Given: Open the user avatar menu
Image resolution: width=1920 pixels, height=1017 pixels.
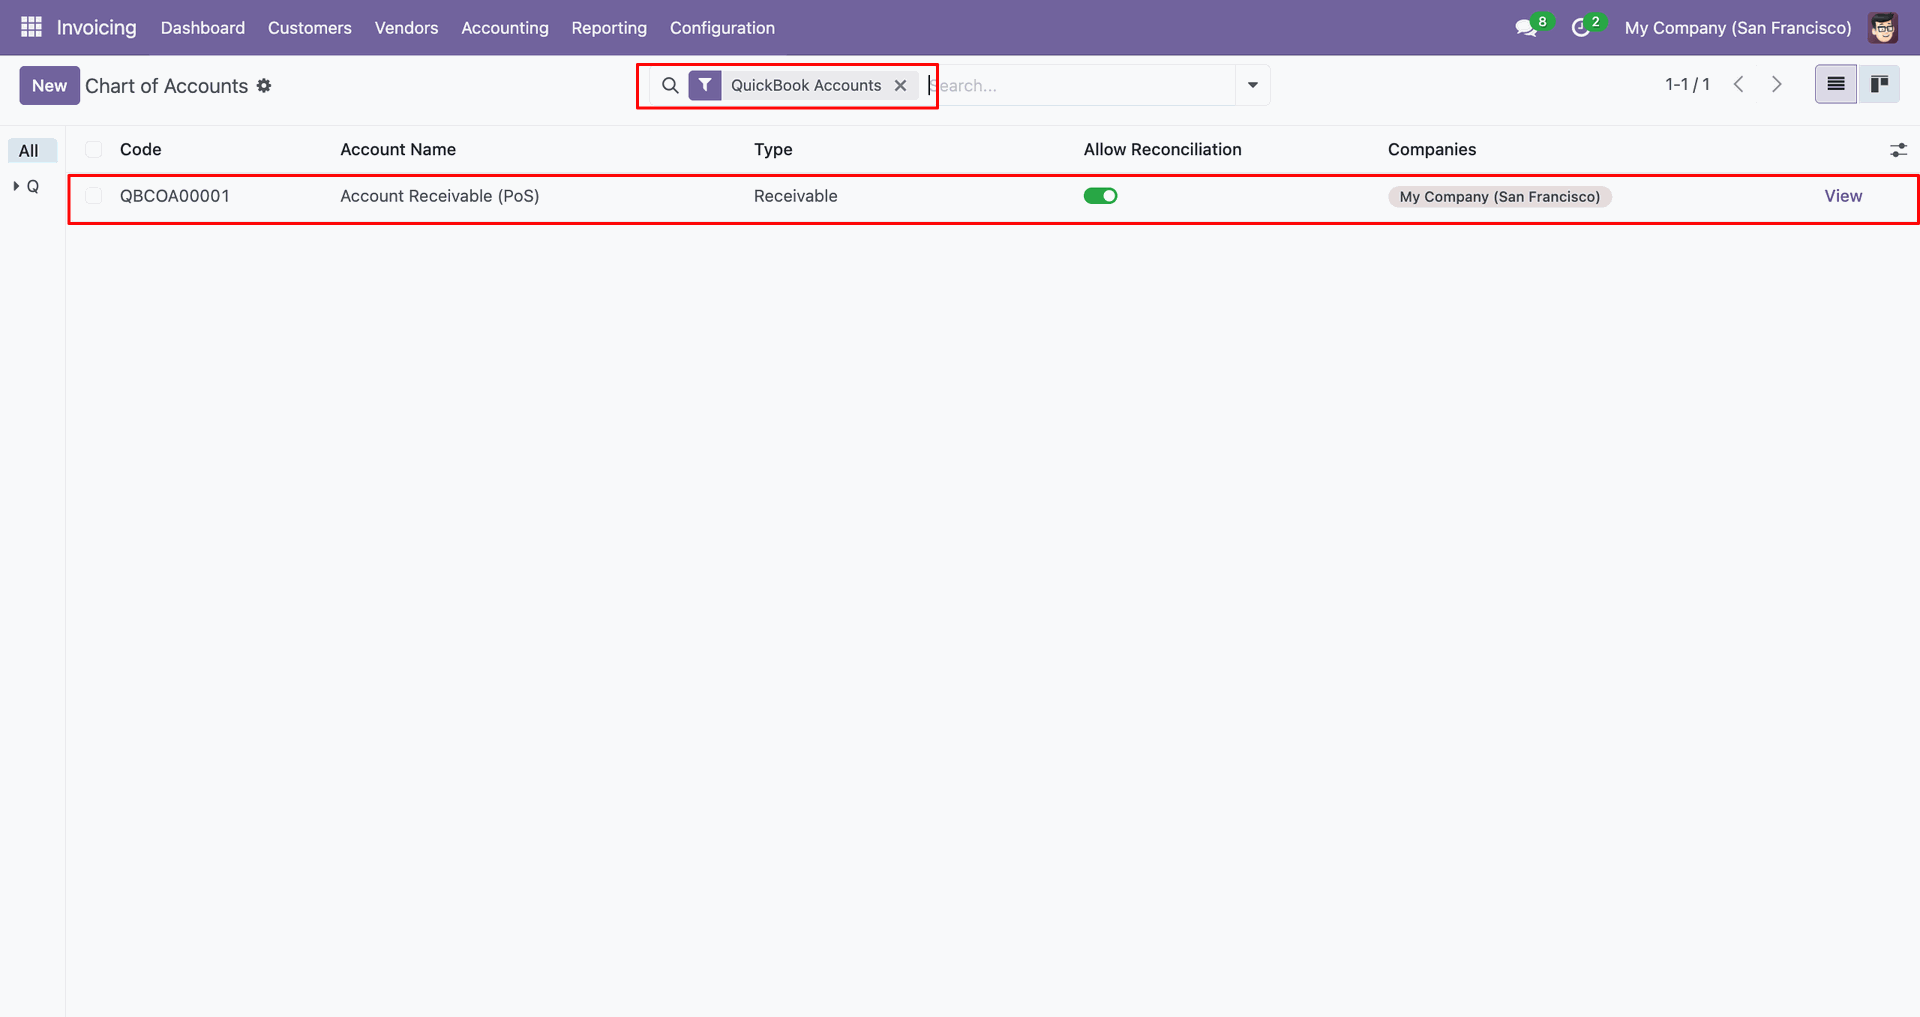Looking at the screenshot, I should tap(1883, 28).
